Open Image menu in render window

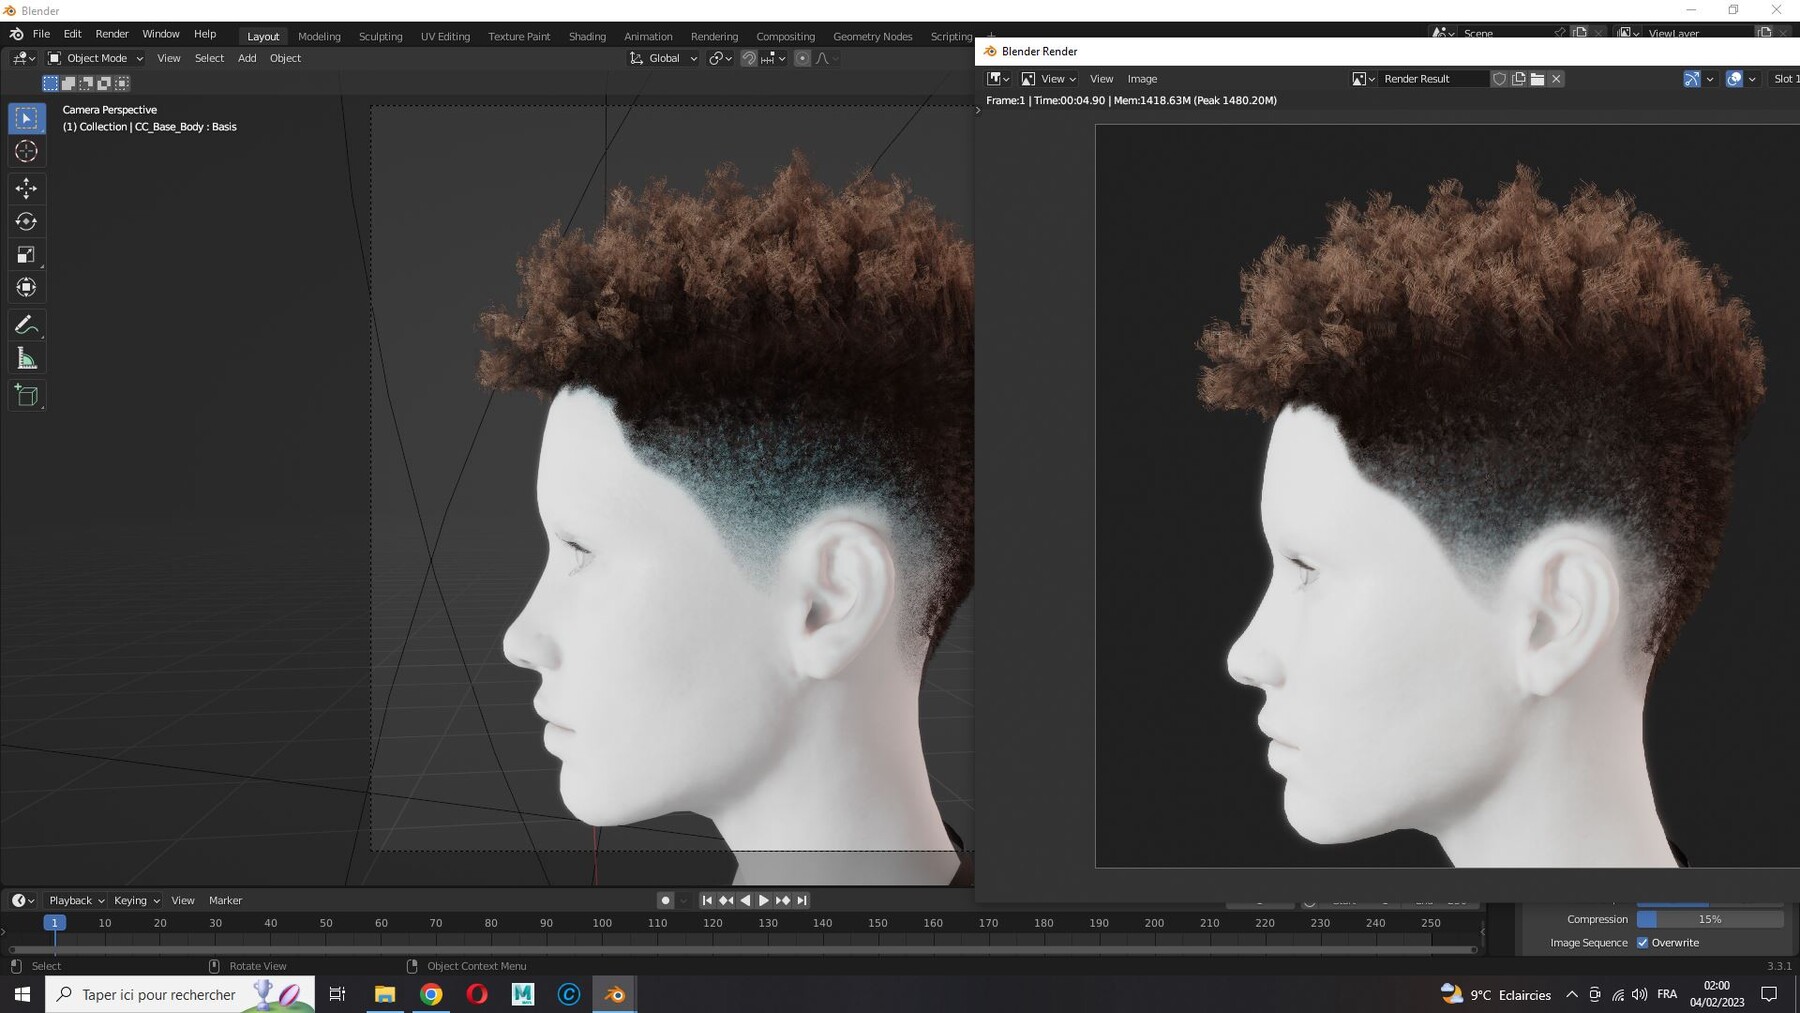click(x=1142, y=79)
